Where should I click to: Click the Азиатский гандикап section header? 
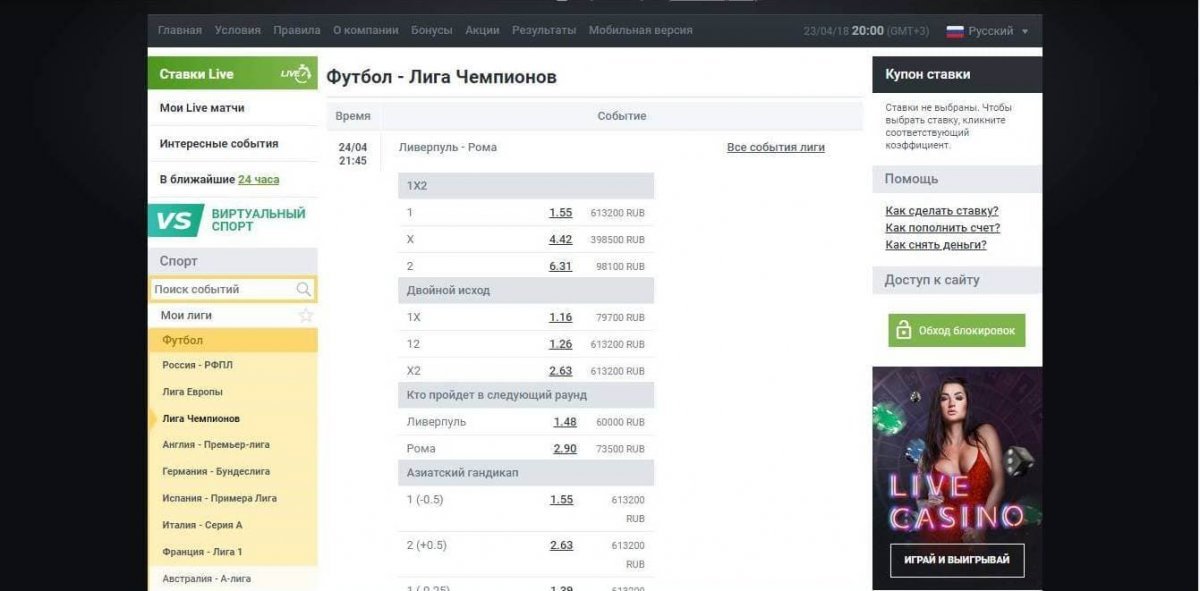click(x=526, y=472)
